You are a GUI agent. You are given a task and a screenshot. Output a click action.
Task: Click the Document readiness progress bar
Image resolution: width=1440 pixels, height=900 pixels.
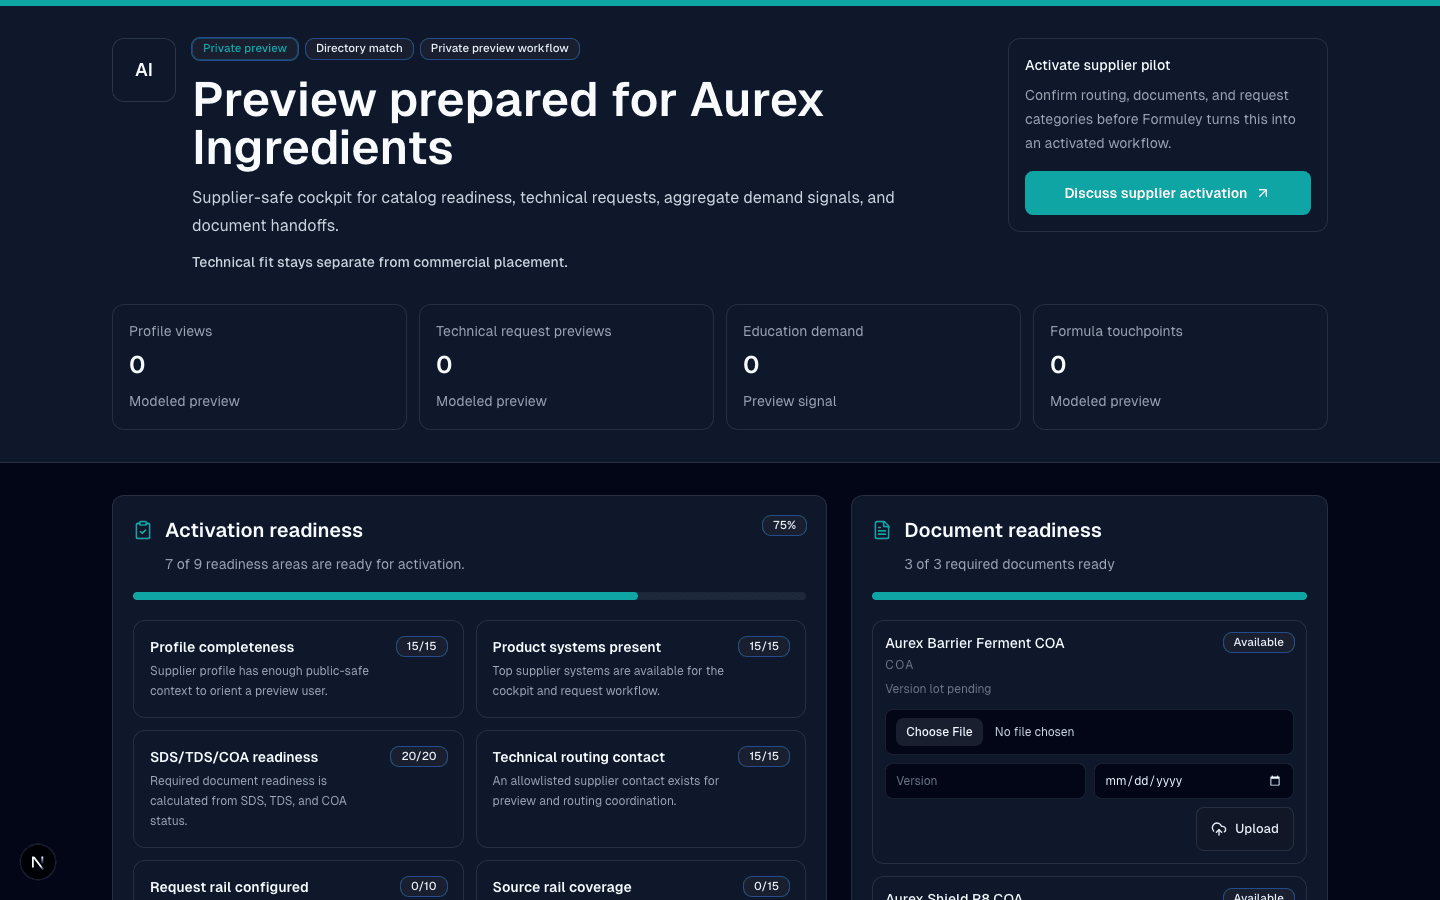(x=1089, y=596)
